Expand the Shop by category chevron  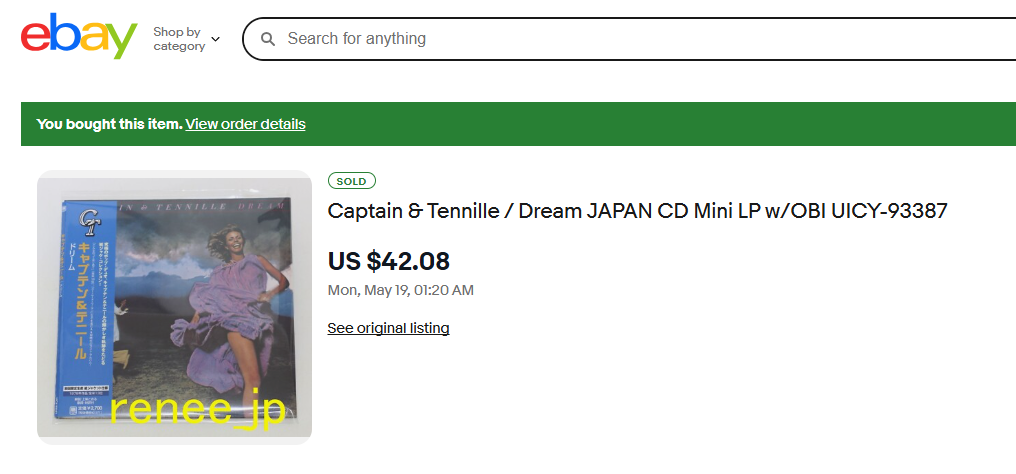[x=216, y=39]
